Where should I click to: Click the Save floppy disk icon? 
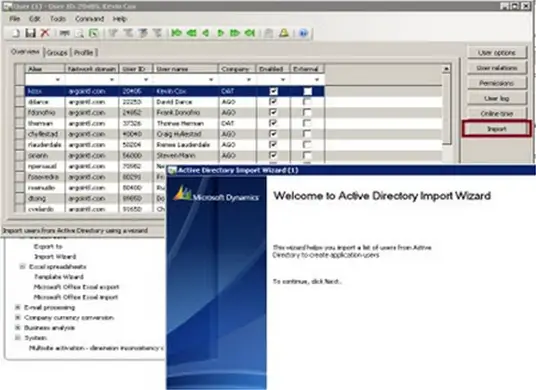pyautogui.click(x=30, y=33)
